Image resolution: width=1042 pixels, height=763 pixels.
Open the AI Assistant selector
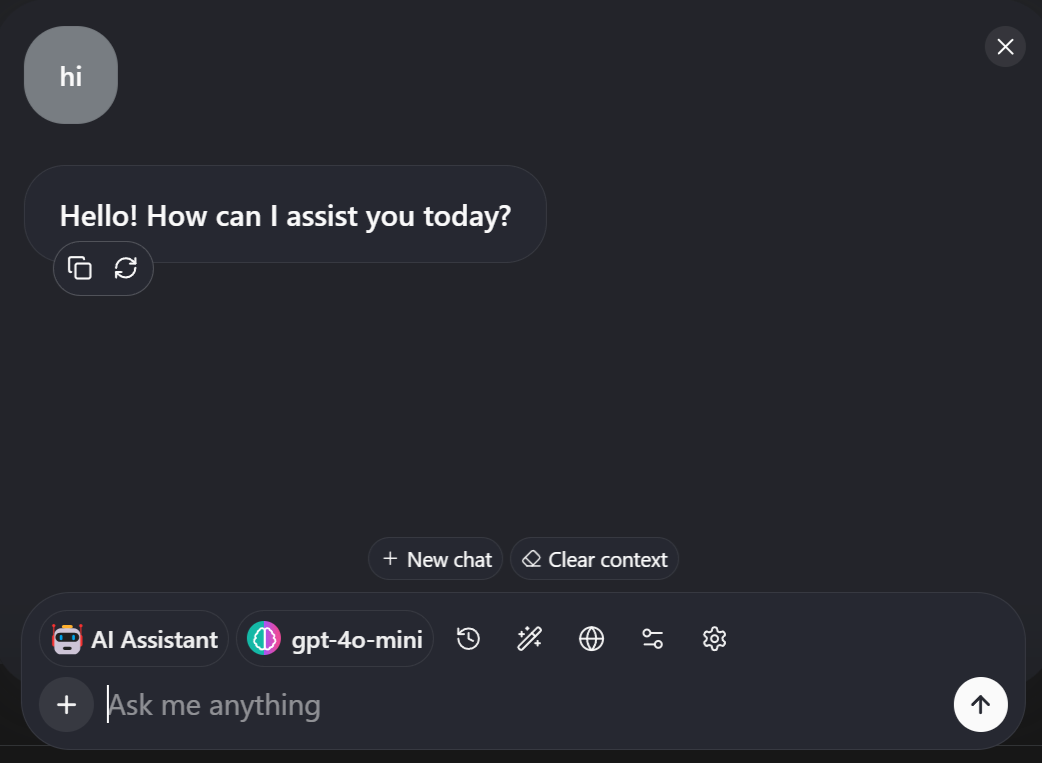pyautogui.click(x=134, y=639)
